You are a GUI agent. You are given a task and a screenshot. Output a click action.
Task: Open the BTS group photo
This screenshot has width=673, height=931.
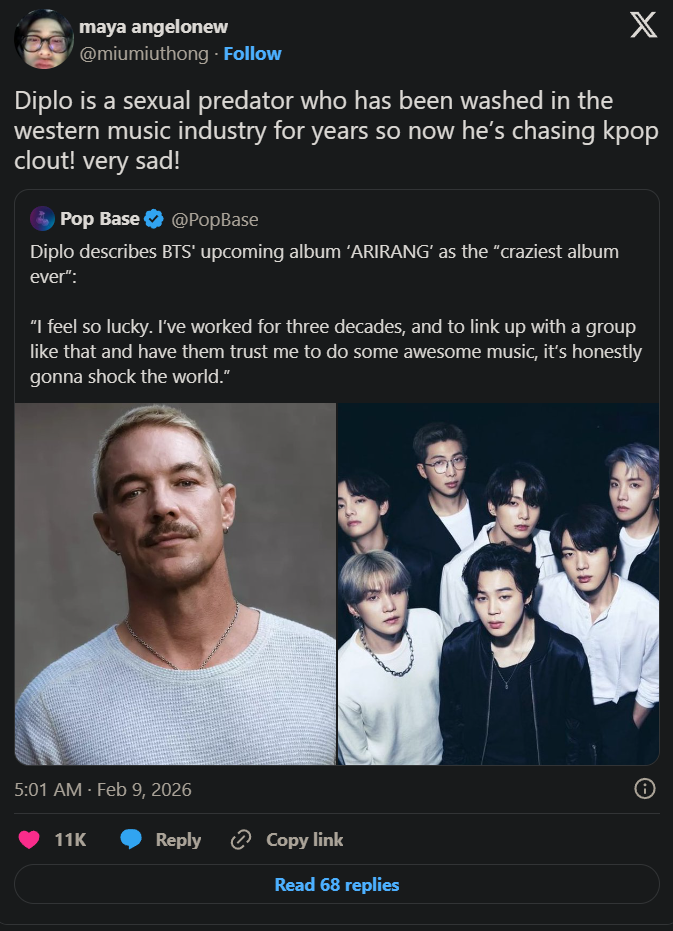[x=498, y=584]
